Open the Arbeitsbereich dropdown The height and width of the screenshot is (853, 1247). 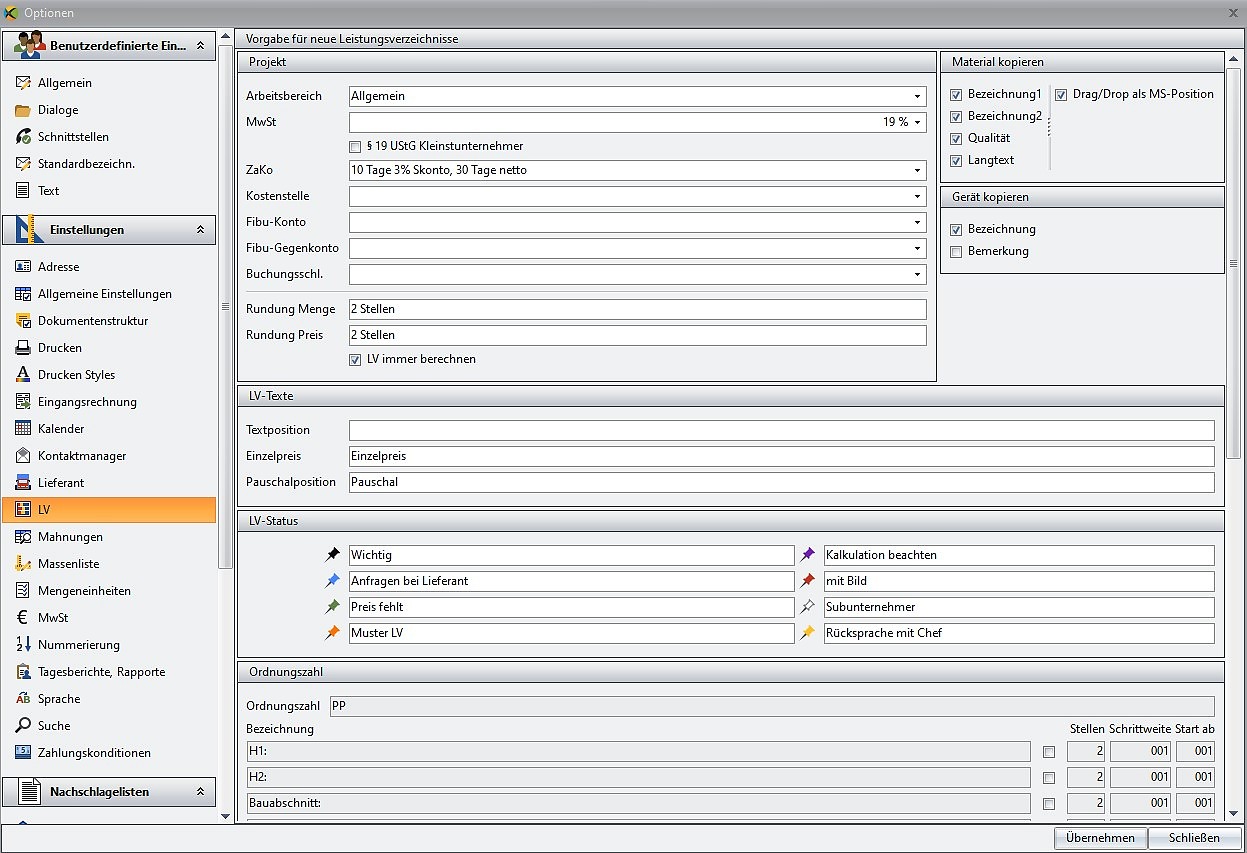[x=917, y=97]
